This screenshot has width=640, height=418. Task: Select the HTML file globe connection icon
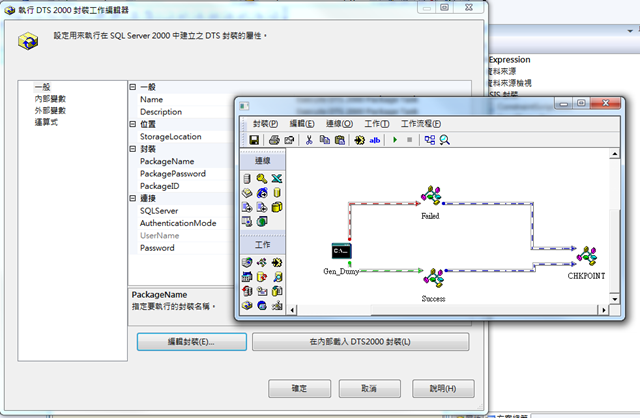pos(262,193)
